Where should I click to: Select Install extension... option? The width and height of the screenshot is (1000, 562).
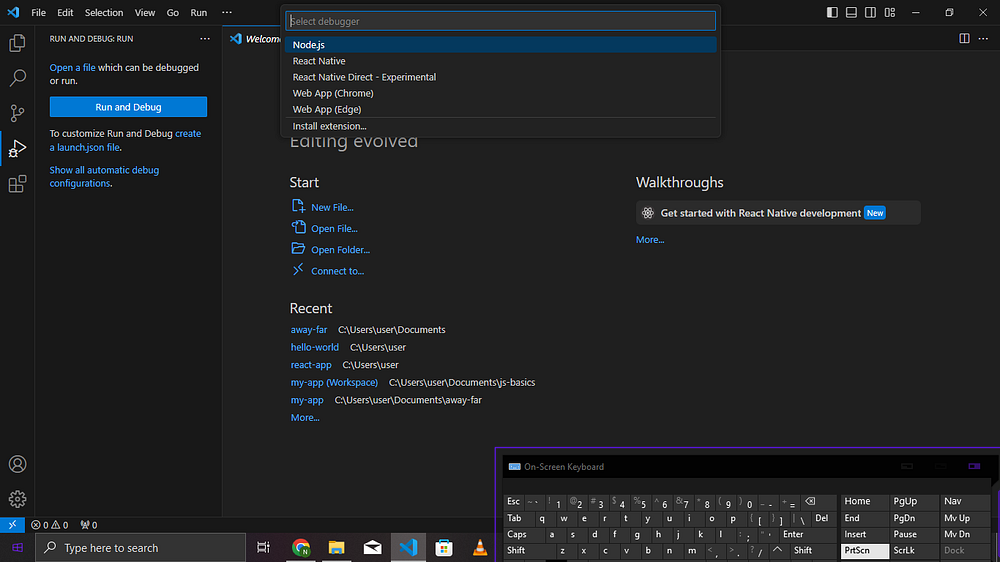(x=501, y=126)
